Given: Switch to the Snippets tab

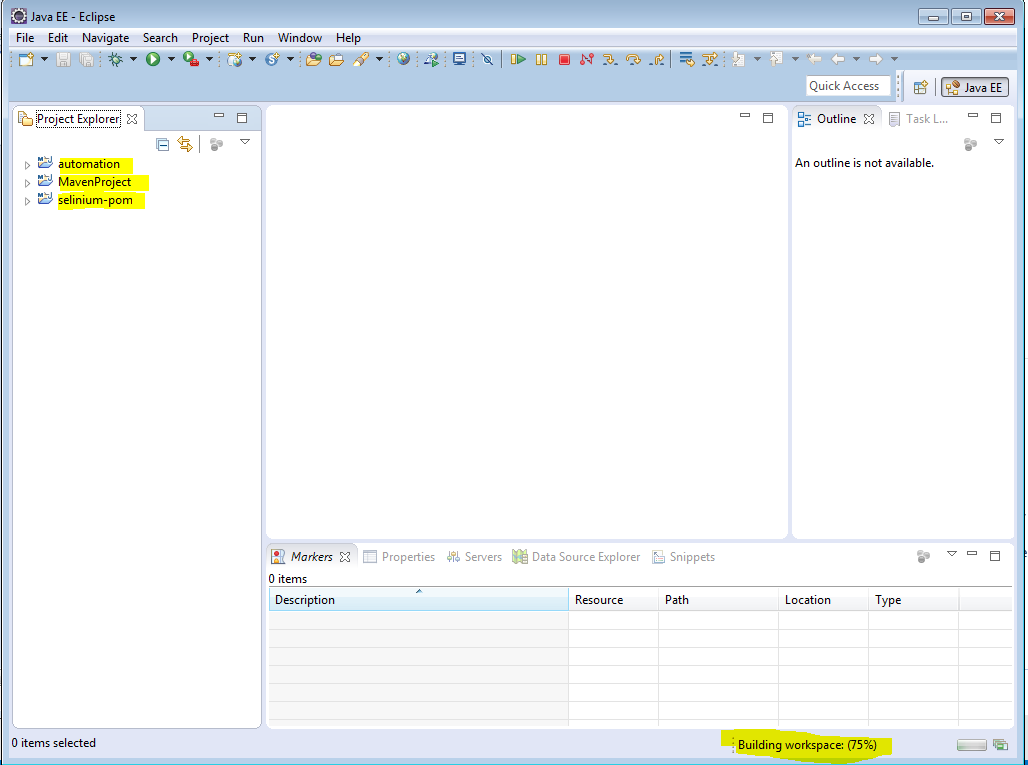Looking at the screenshot, I should coord(683,557).
